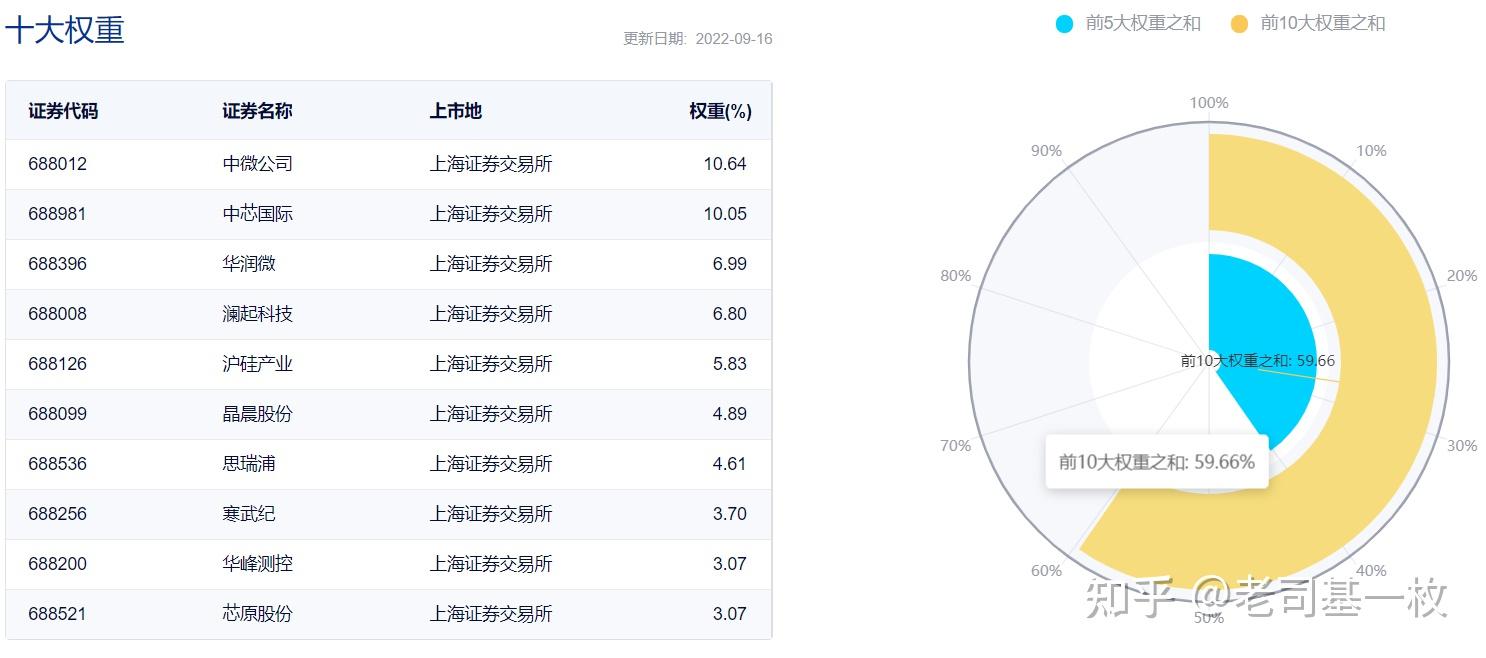Click the weight value 6.99
This screenshot has width=1486, height=658.
[x=730, y=264]
